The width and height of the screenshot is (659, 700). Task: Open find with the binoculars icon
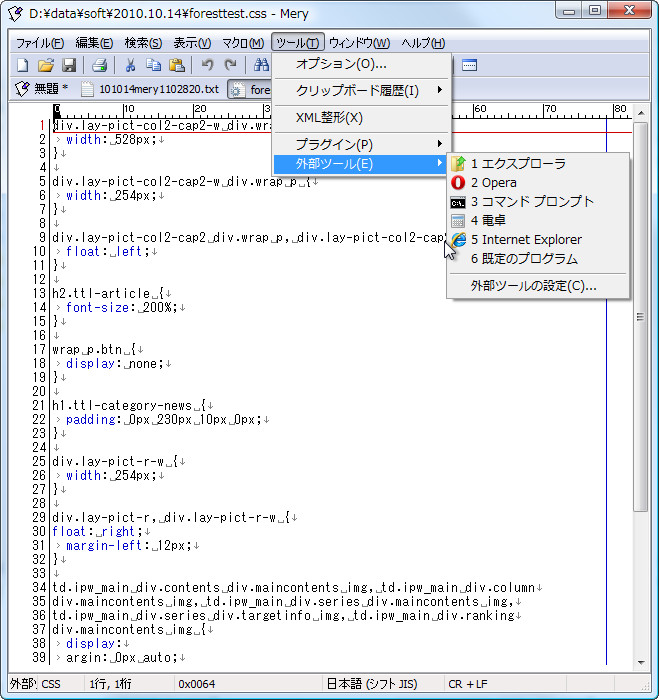[x=261, y=65]
